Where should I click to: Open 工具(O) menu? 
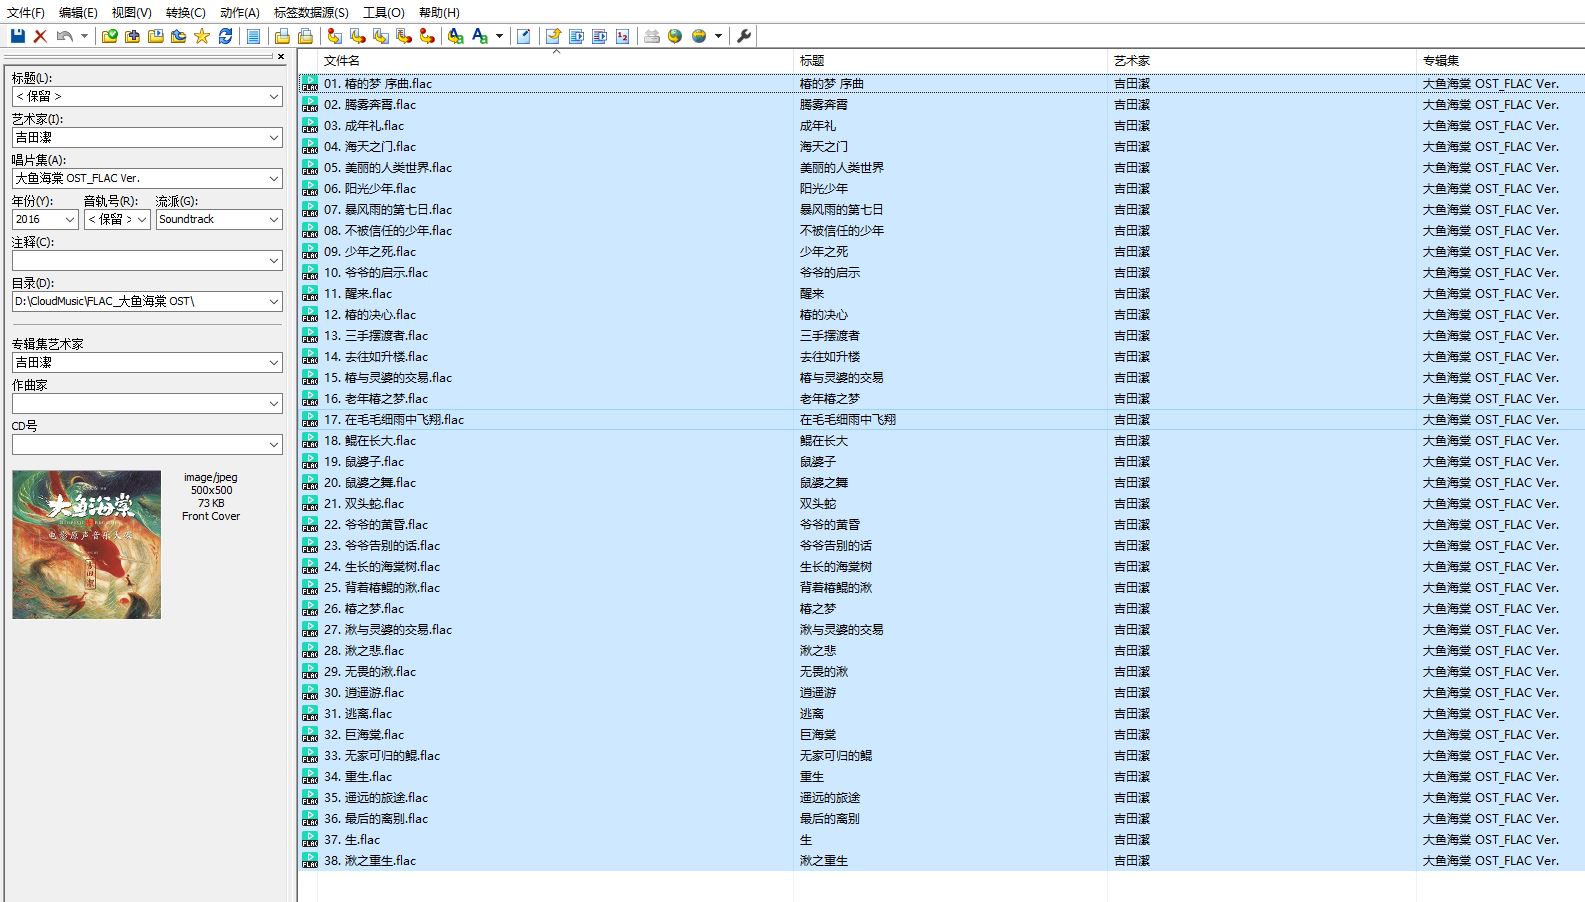(x=383, y=12)
